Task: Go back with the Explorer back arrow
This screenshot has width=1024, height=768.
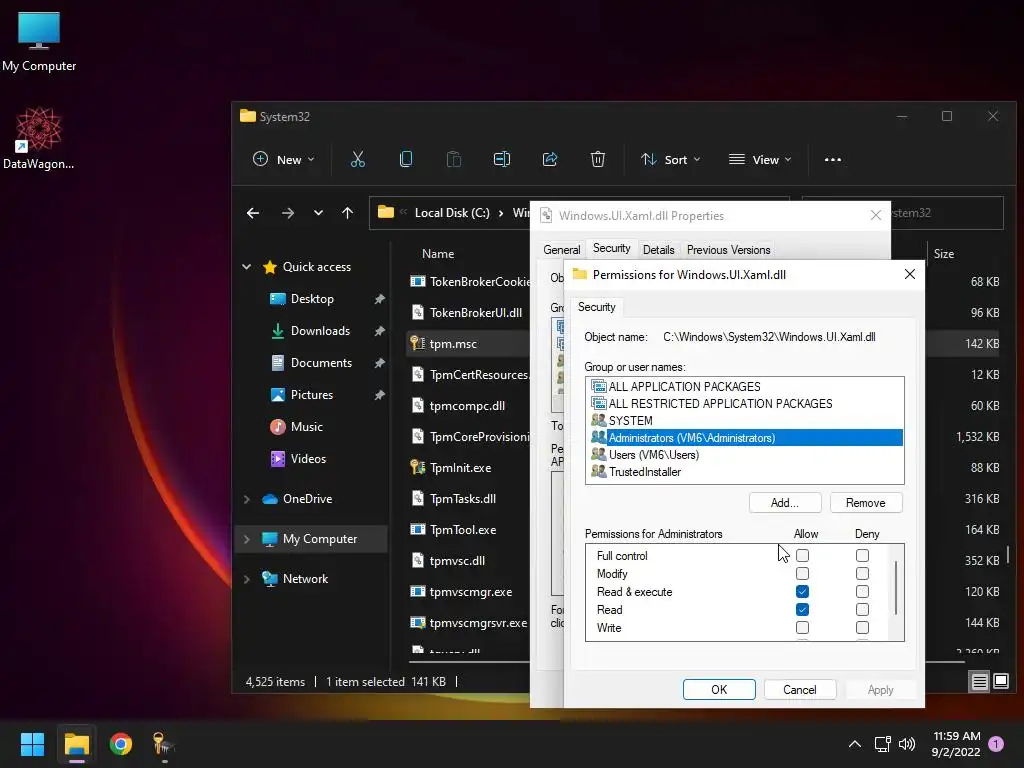Action: (253, 213)
